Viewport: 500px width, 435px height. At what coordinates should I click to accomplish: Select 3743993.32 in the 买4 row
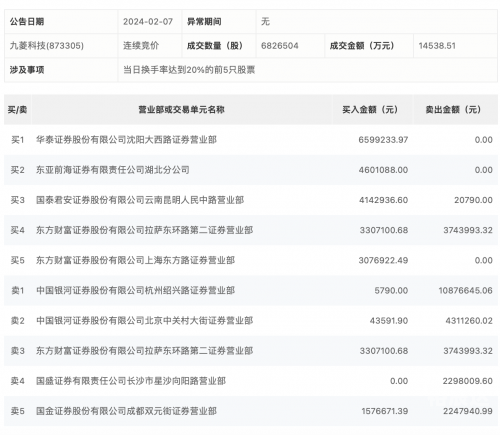pyautogui.click(x=468, y=230)
